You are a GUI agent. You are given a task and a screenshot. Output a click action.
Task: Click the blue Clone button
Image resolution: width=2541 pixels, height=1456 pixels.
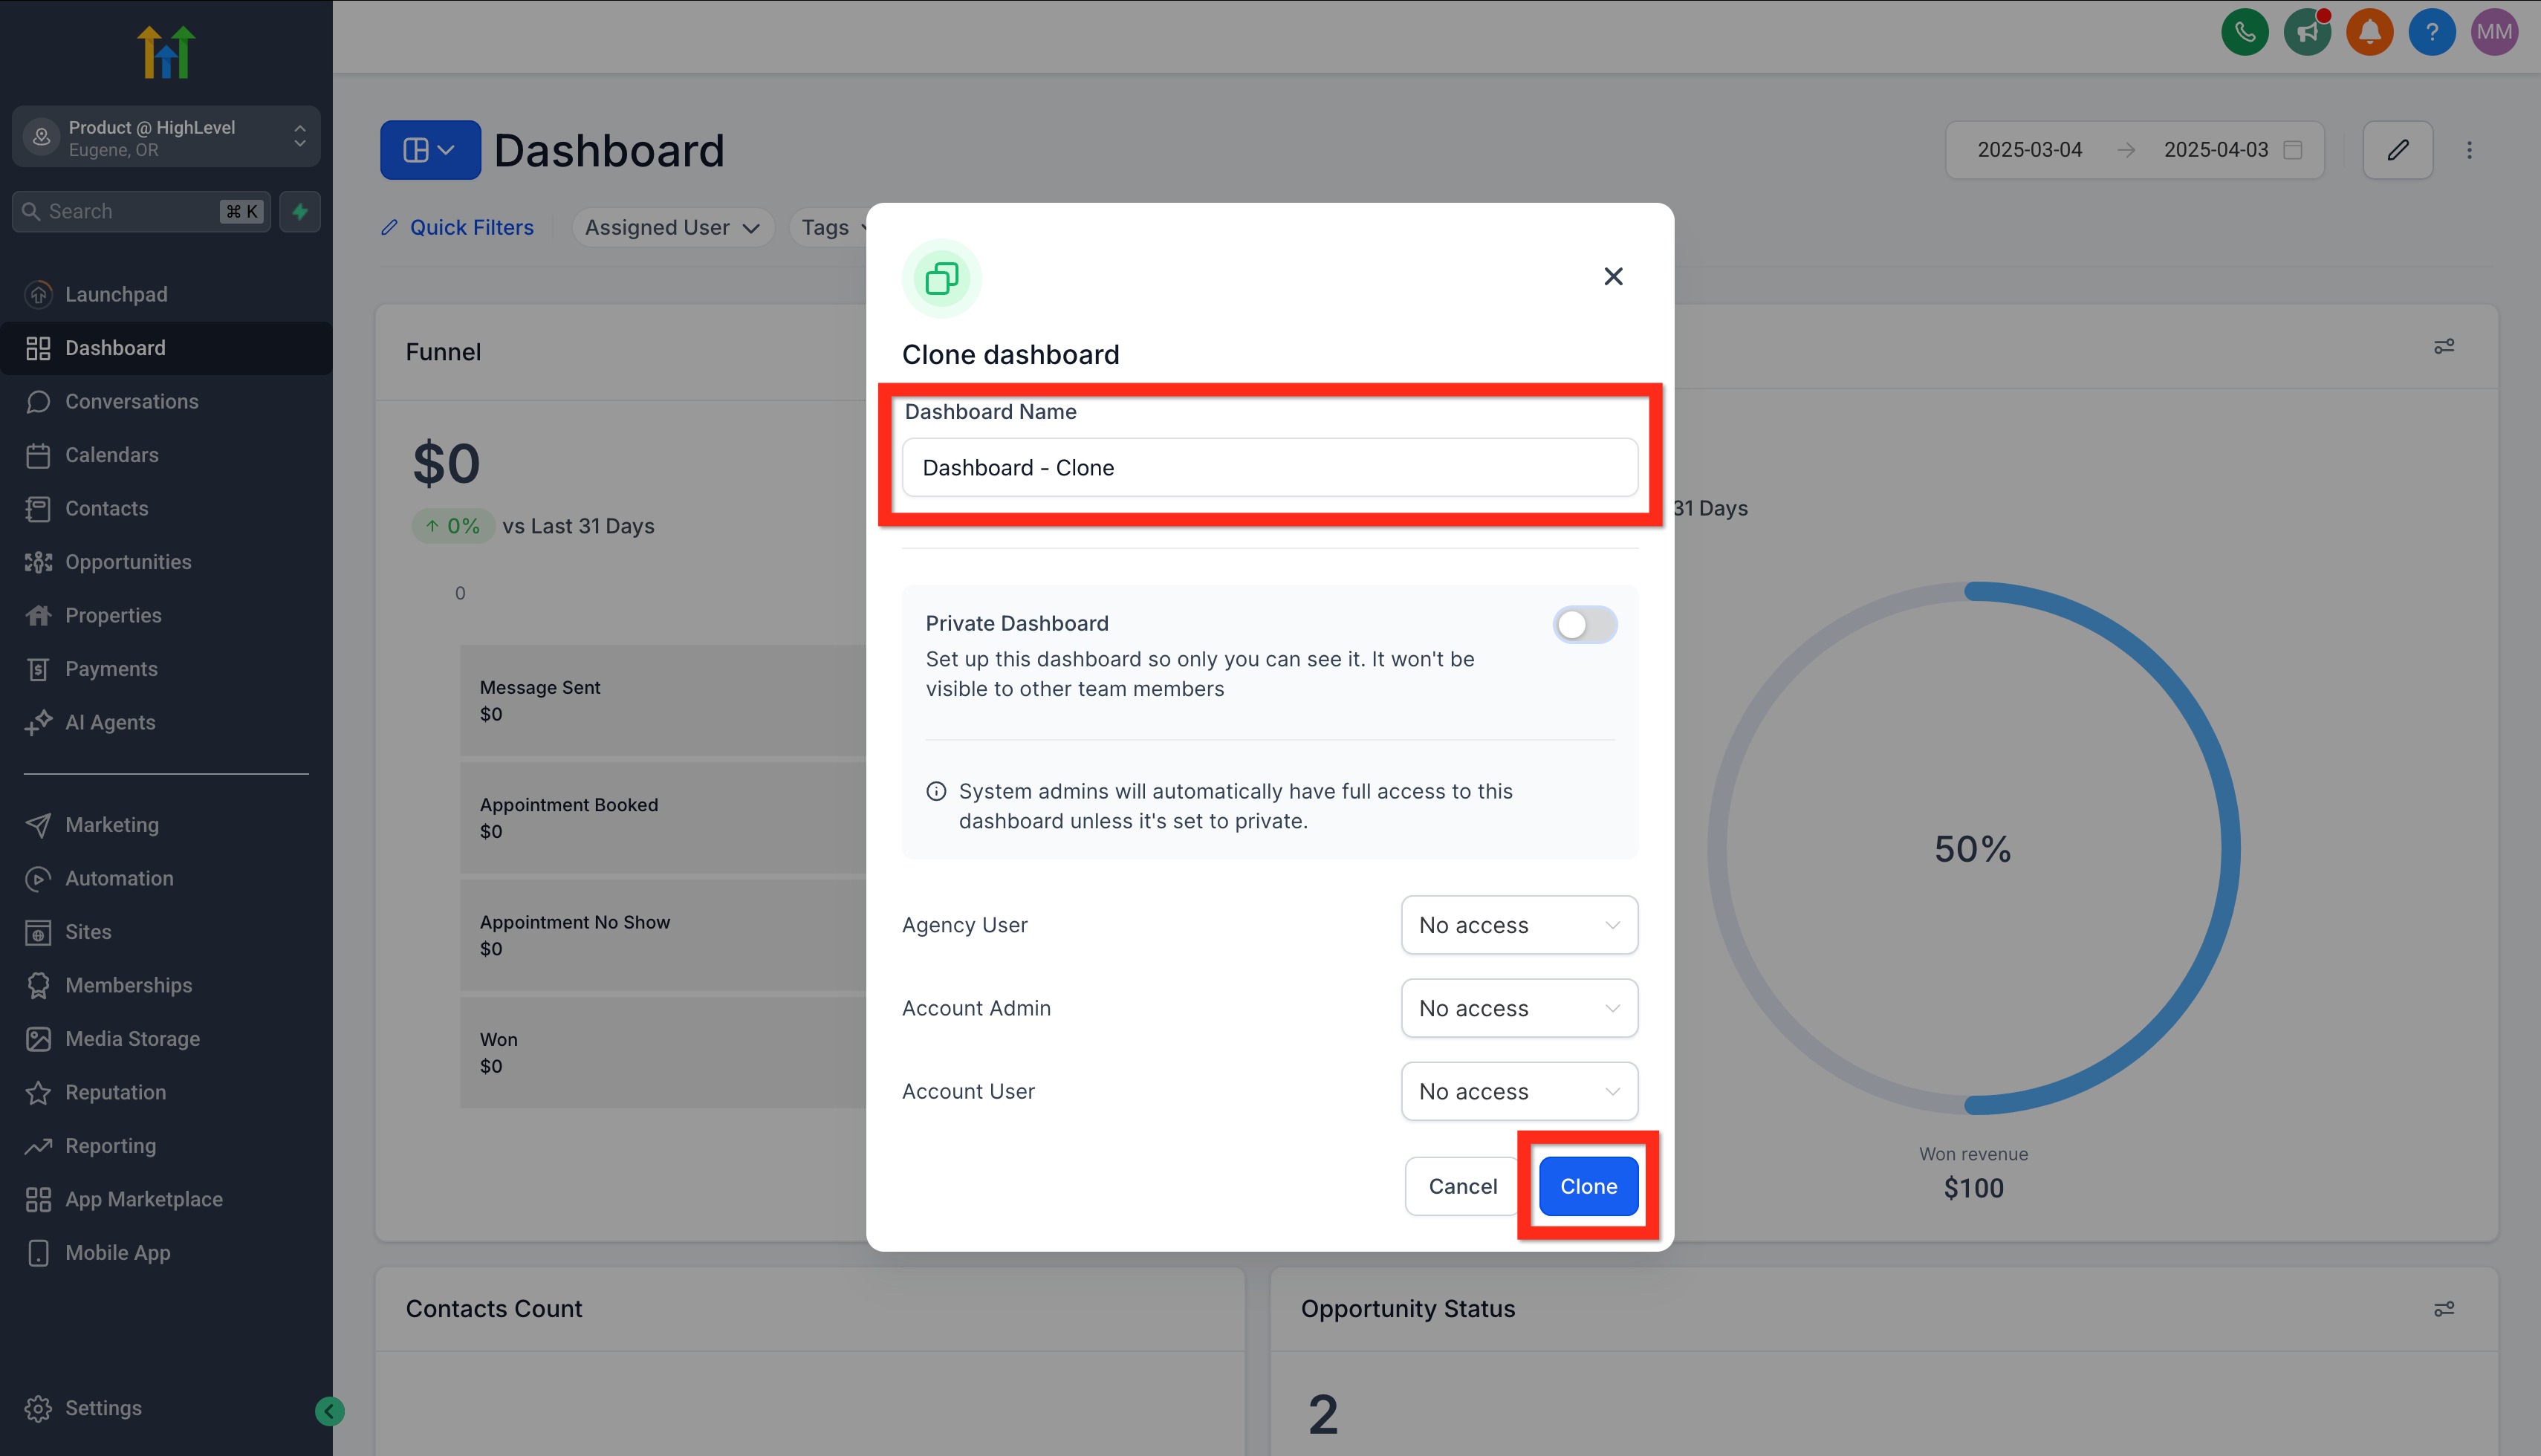(x=1587, y=1186)
